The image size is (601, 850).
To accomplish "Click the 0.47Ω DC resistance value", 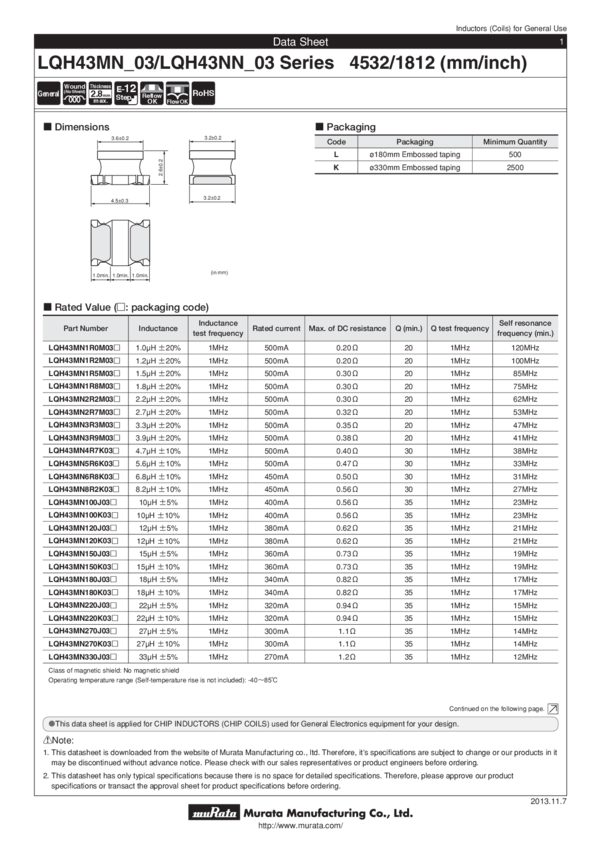I will point(347,463).
